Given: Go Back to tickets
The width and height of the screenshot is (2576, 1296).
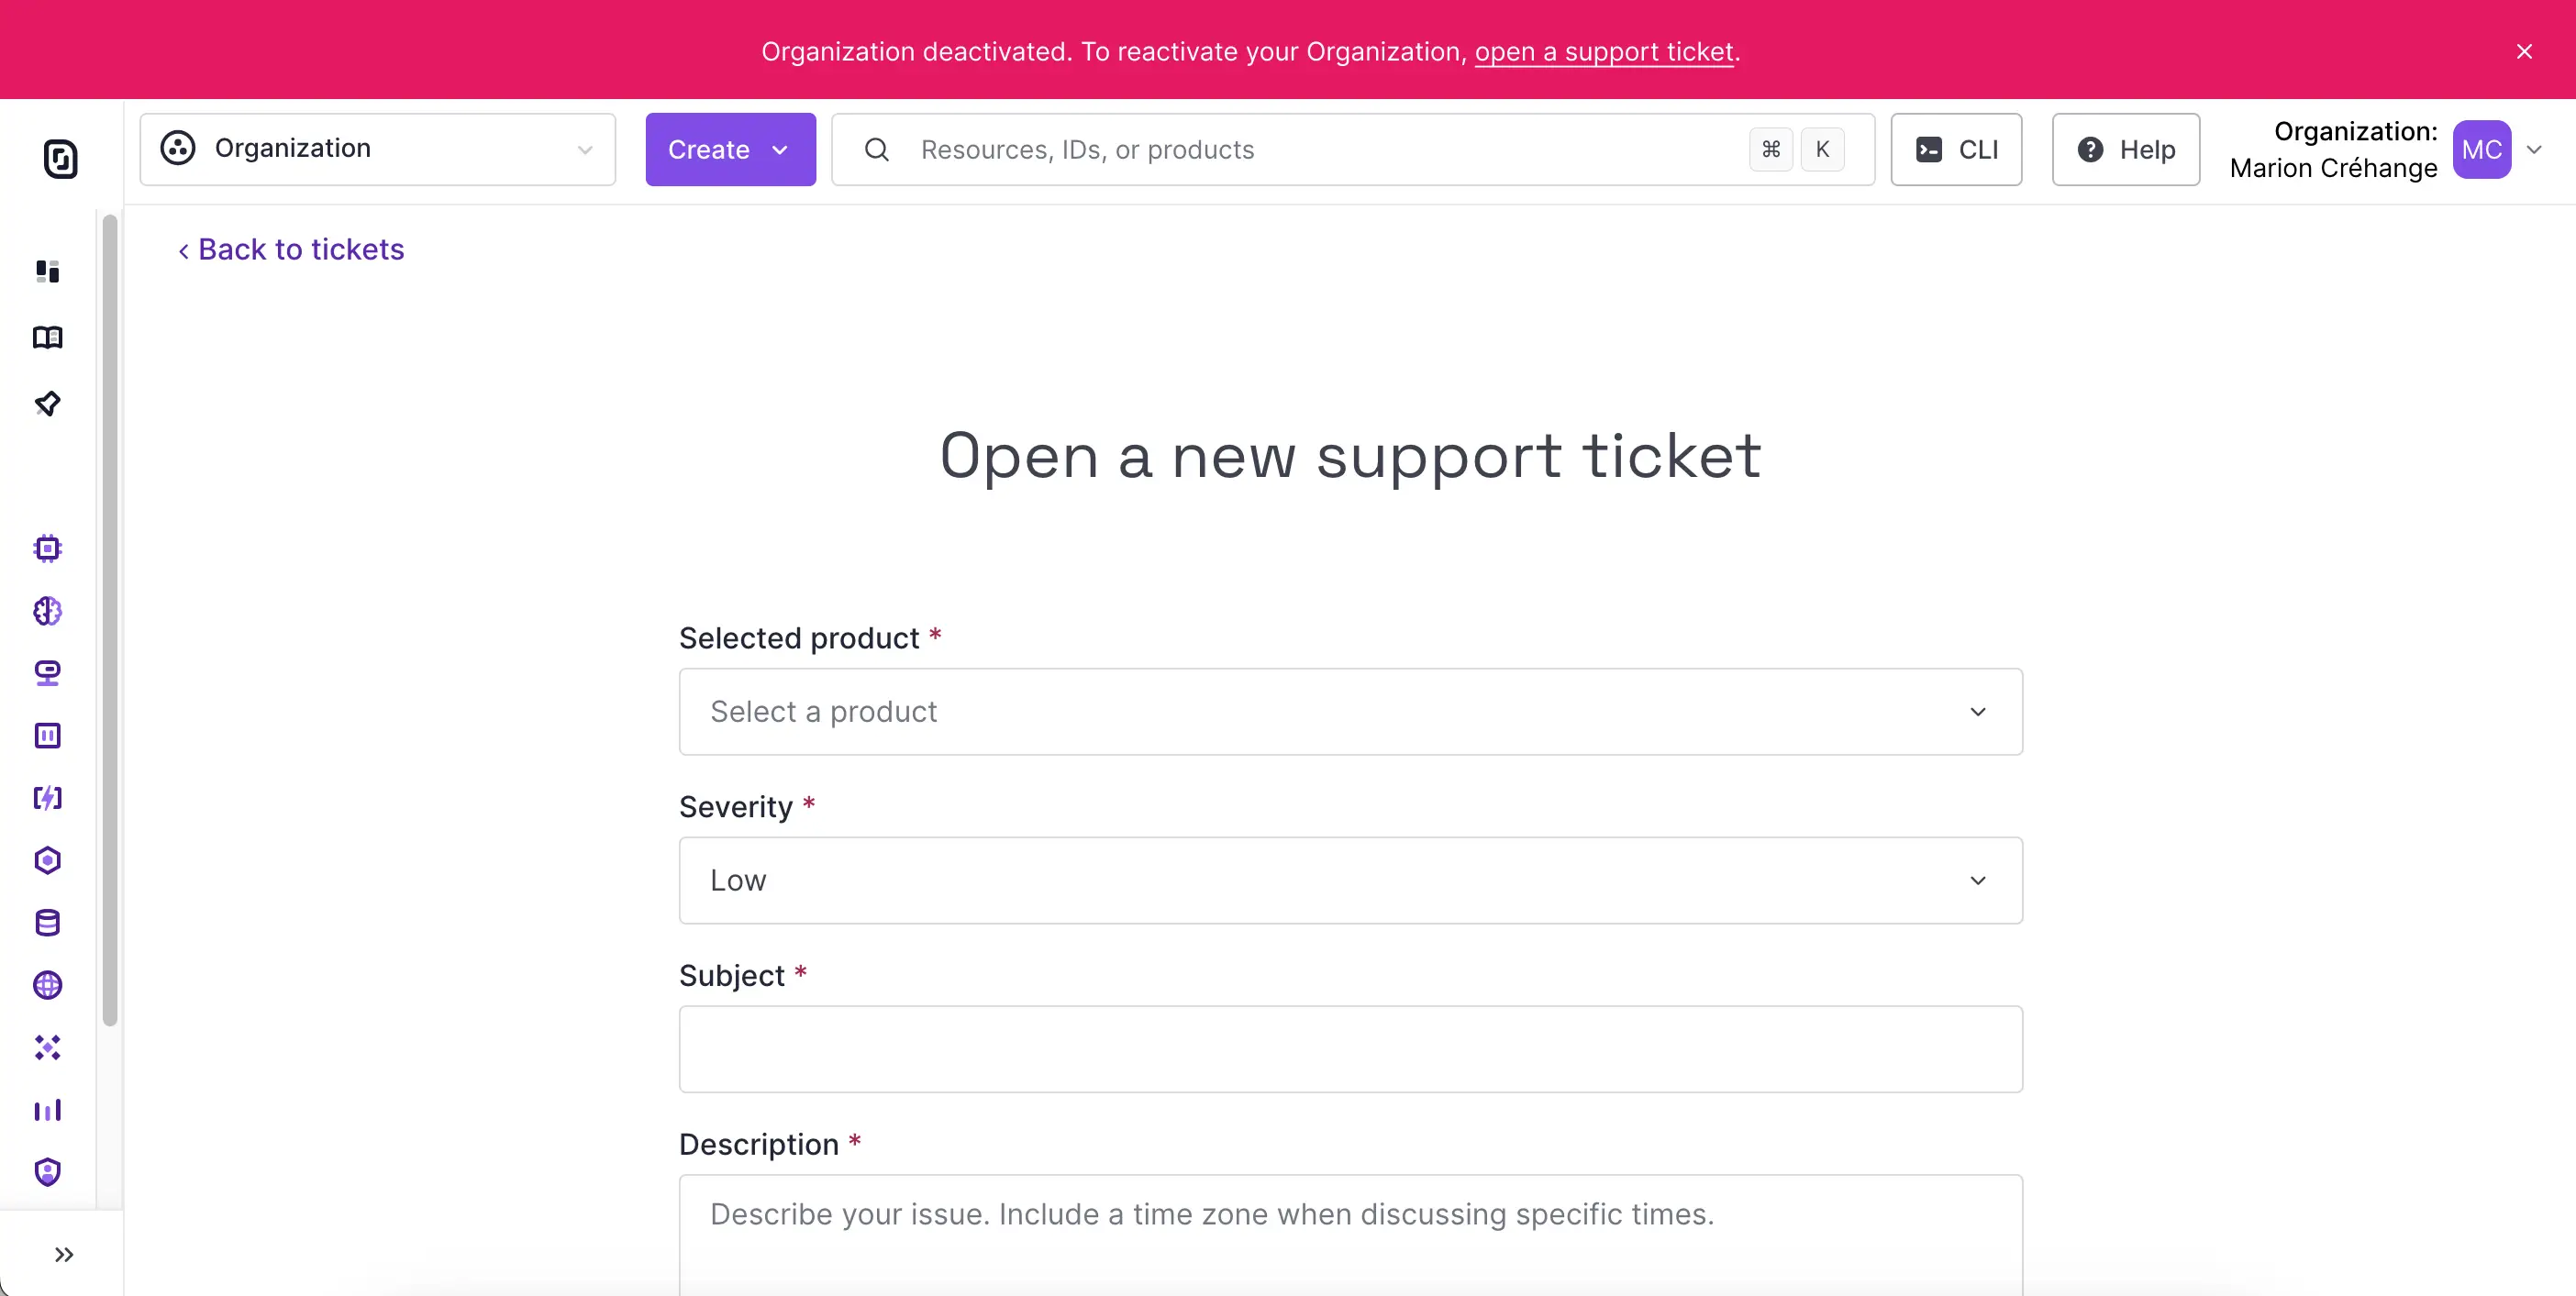Looking at the screenshot, I should (290, 249).
